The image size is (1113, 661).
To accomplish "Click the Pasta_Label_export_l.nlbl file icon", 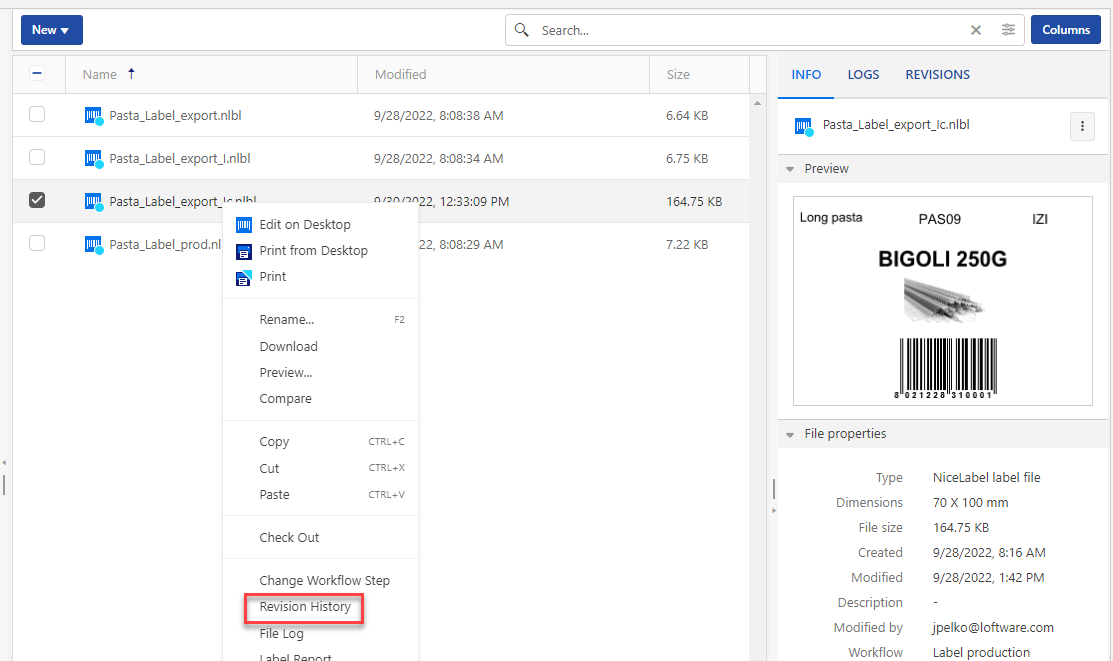I will tap(94, 159).
